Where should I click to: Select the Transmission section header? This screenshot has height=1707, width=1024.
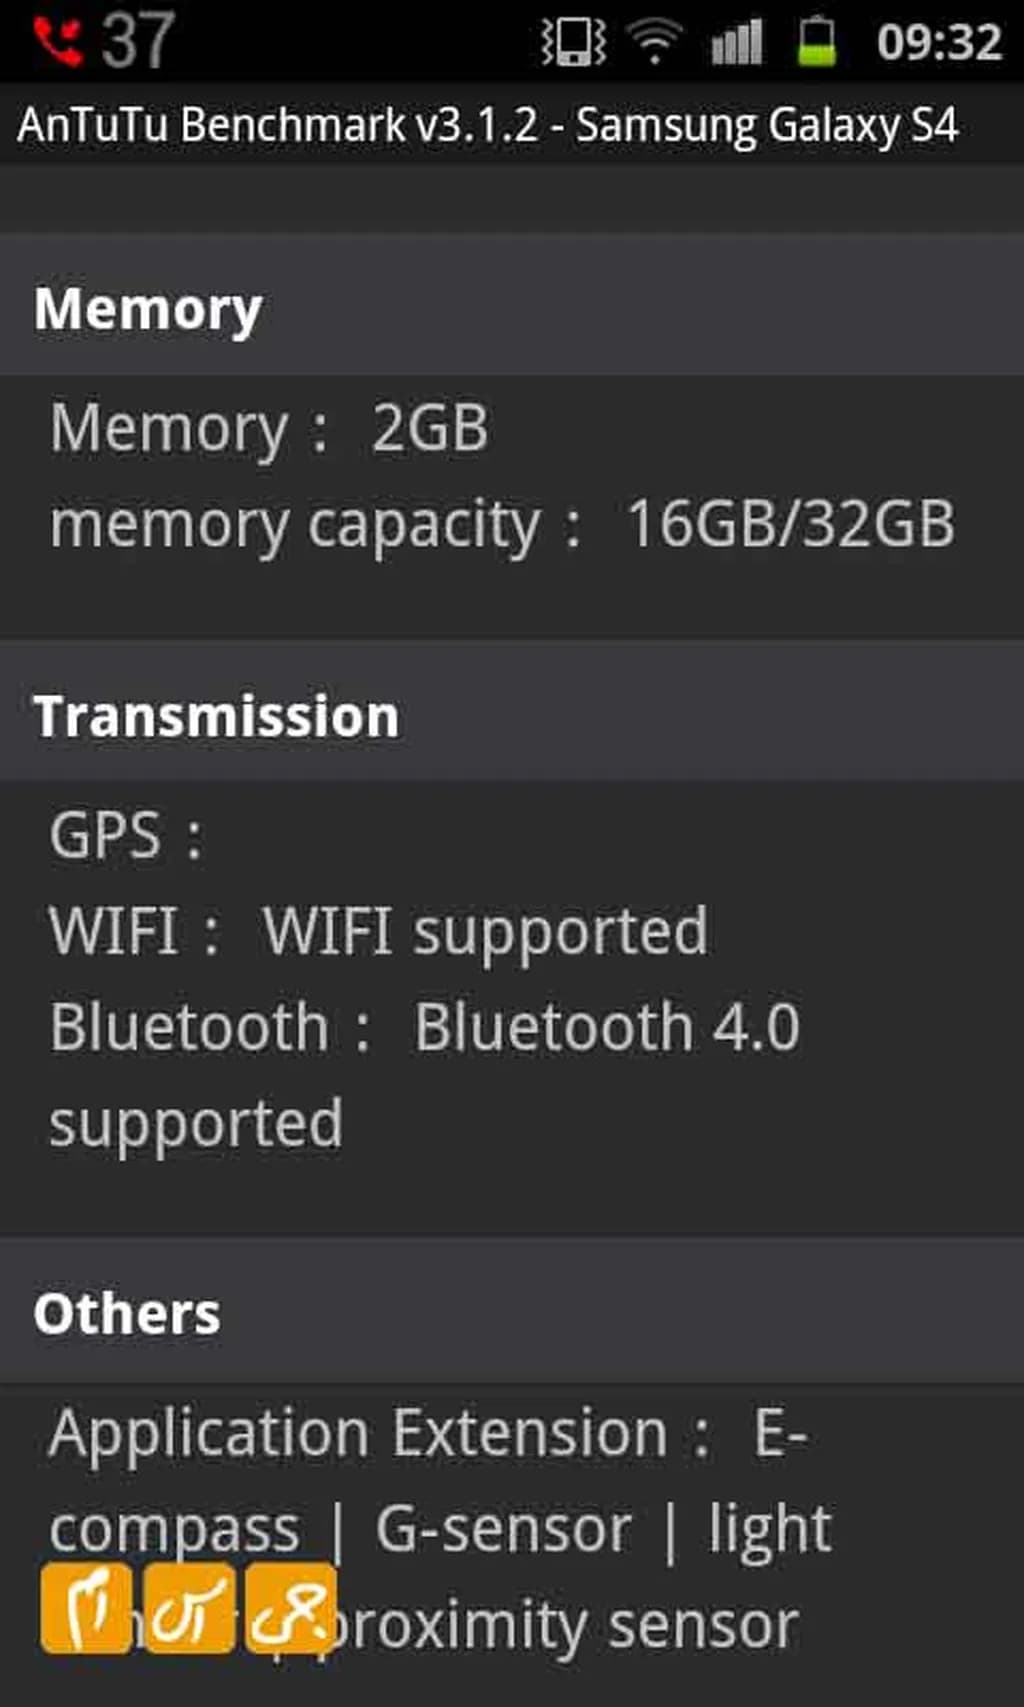coord(216,716)
